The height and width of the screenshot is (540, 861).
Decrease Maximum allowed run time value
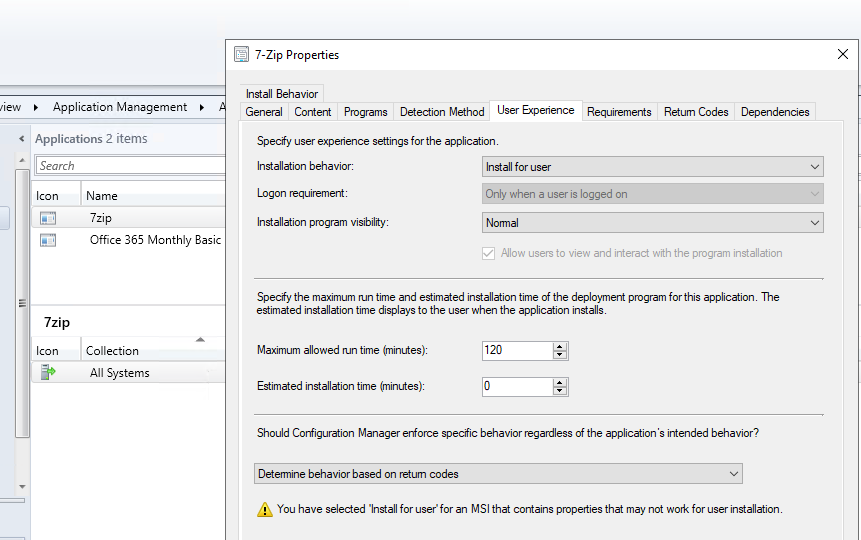click(x=560, y=355)
